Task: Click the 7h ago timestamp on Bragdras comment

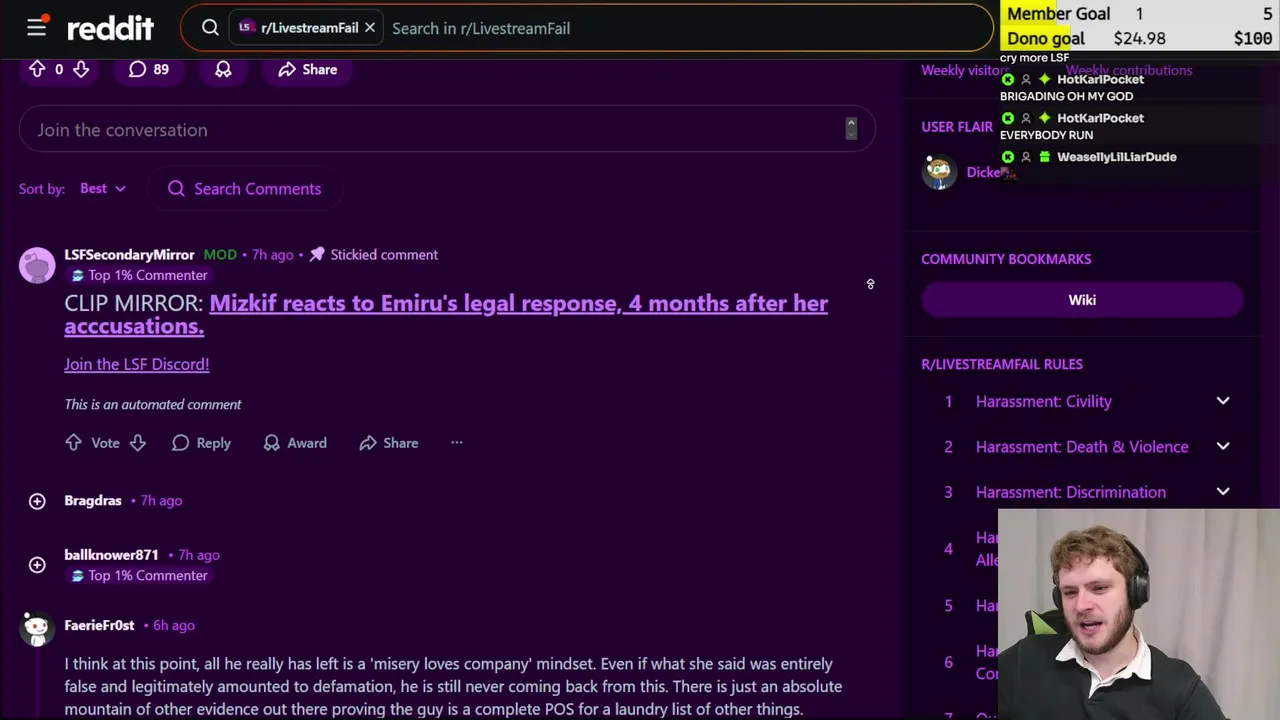Action: point(161,500)
